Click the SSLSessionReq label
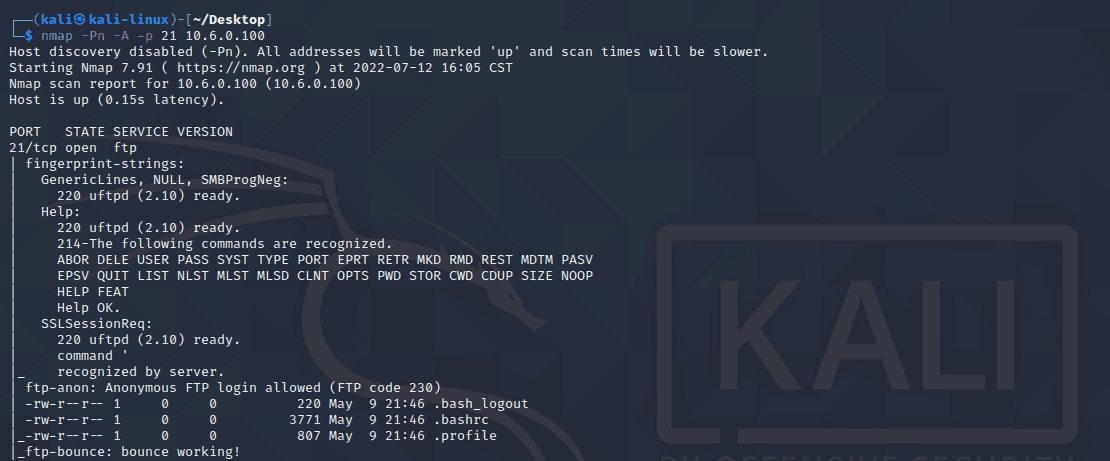This screenshot has width=1110, height=461. point(97,324)
